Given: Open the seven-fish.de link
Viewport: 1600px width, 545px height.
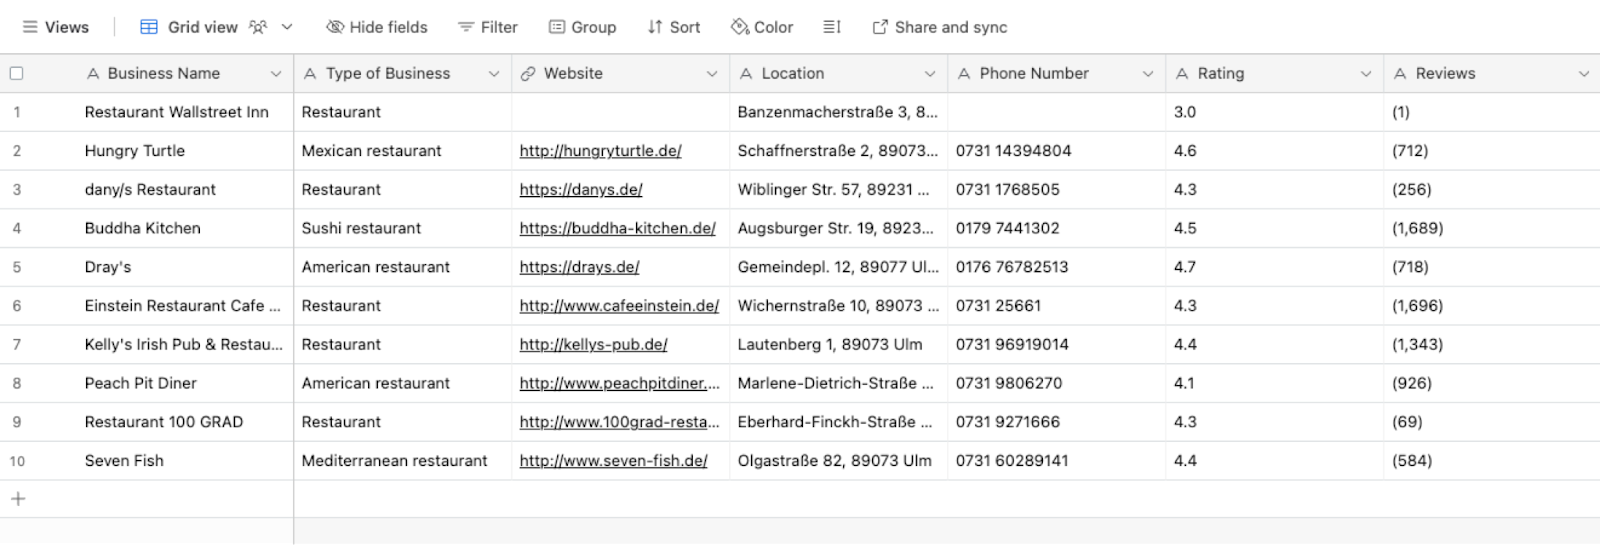Looking at the screenshot, I should tap(613, 461).
